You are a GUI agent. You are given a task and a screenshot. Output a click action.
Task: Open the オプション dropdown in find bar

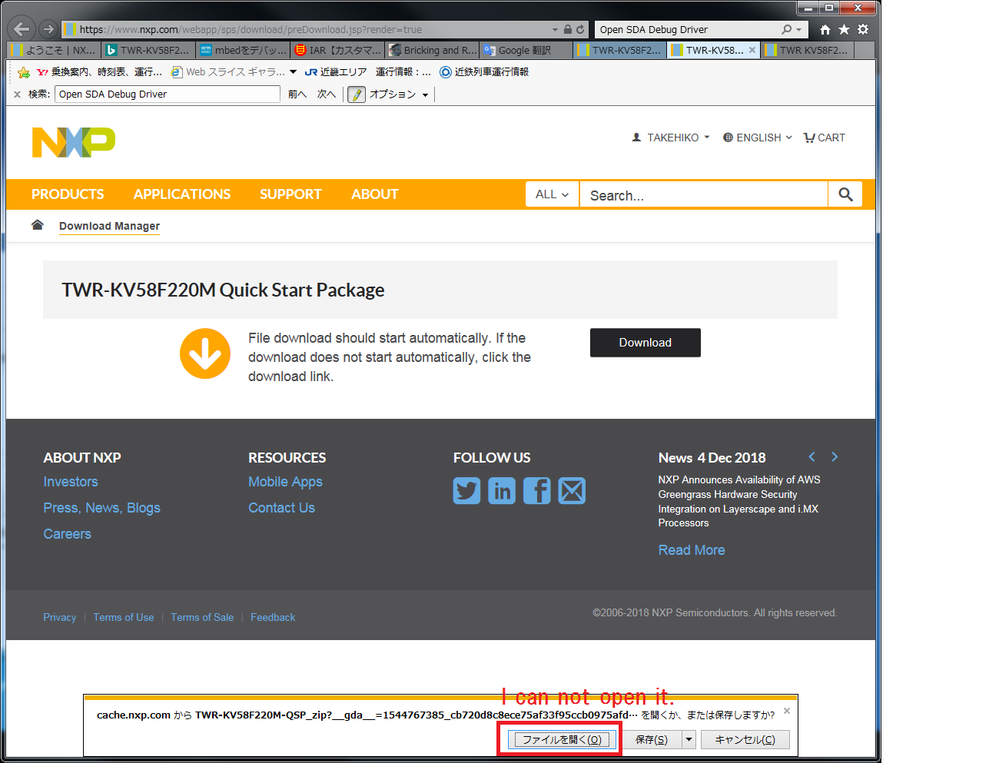coord(399,94)
